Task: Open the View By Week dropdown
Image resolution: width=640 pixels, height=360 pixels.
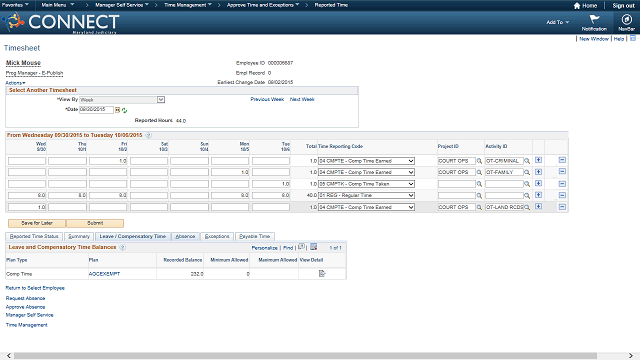Action: 122,100
